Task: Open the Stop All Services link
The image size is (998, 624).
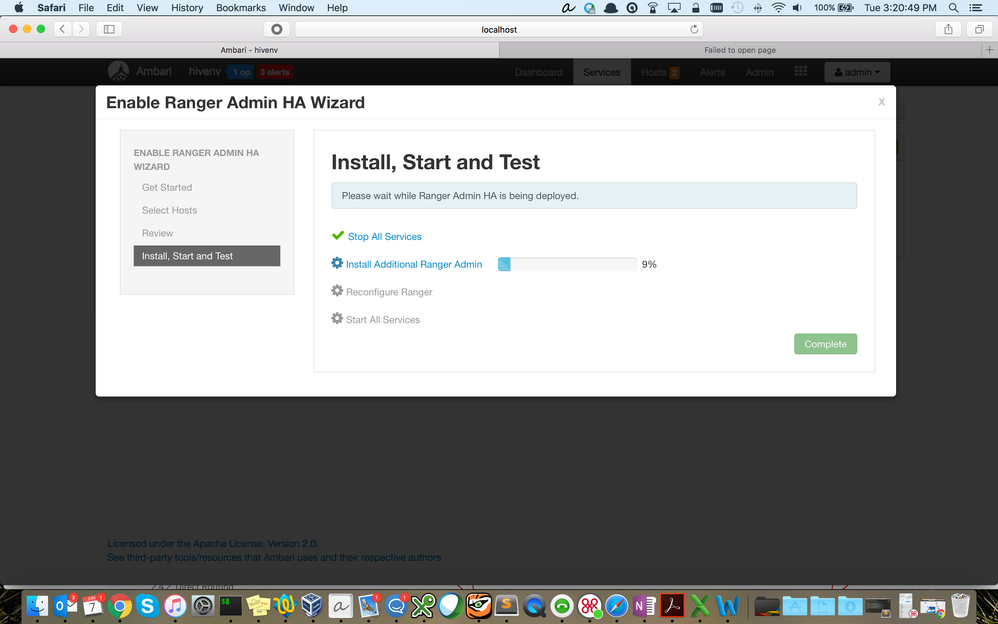Action: (384, 236)
